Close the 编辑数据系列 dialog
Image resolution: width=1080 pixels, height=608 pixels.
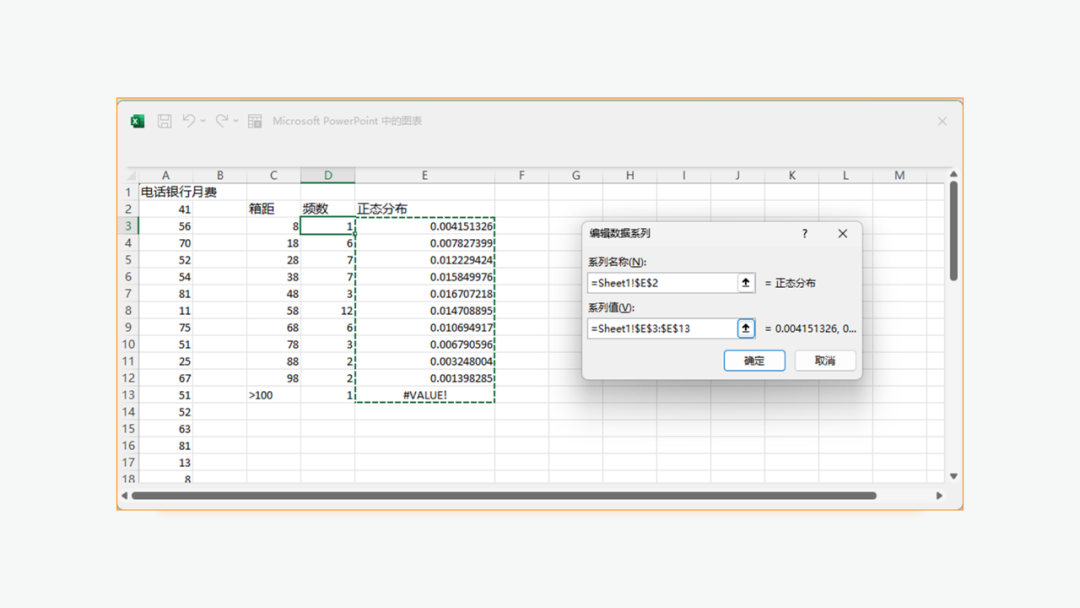point(842,233)
